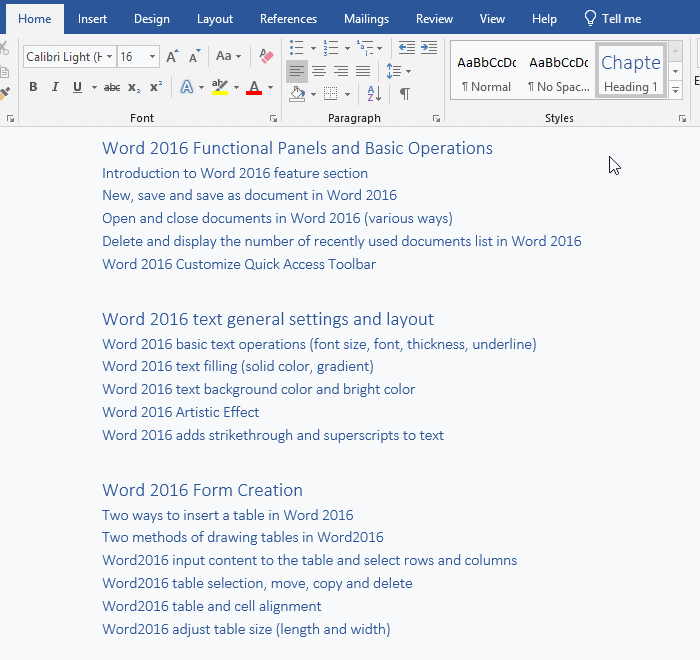Click the Tell me search box
Image resolution: width=700 pixels, height=660 pixels.
pos(612,19)
